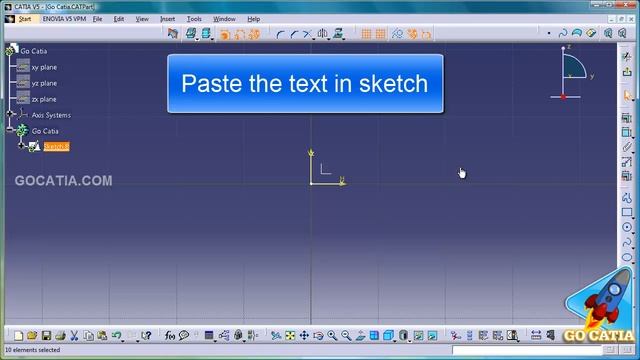The height and width of the screenshot is (360, 640).
Task: Cut selection with the scissors icon
Action: [x=74, y=336]
